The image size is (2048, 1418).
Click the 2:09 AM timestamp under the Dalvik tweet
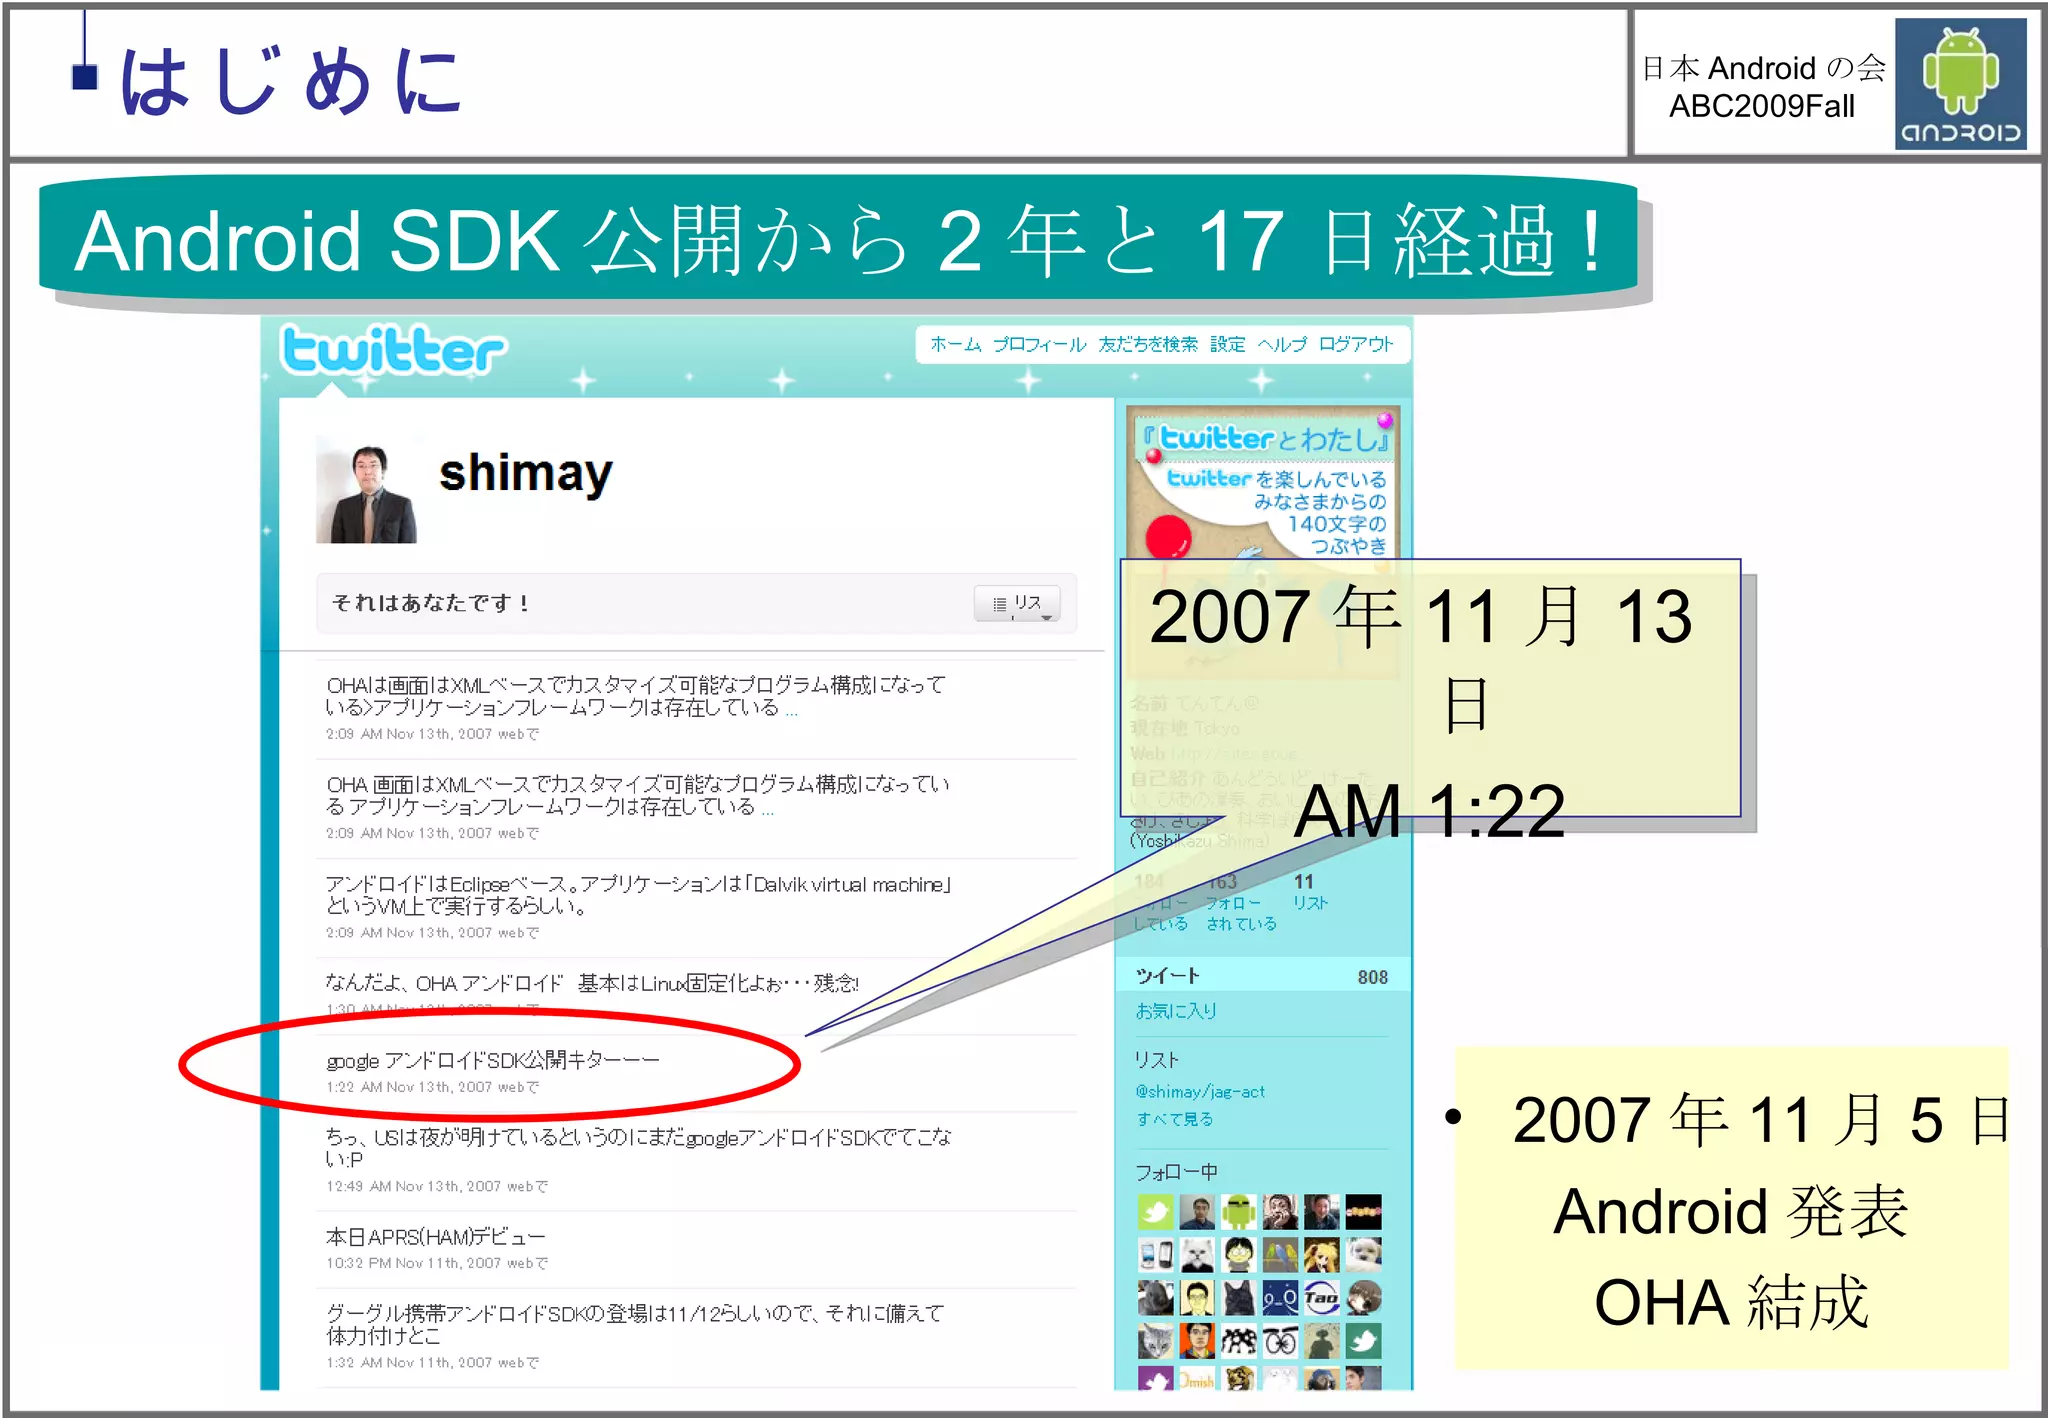[409, 932]
